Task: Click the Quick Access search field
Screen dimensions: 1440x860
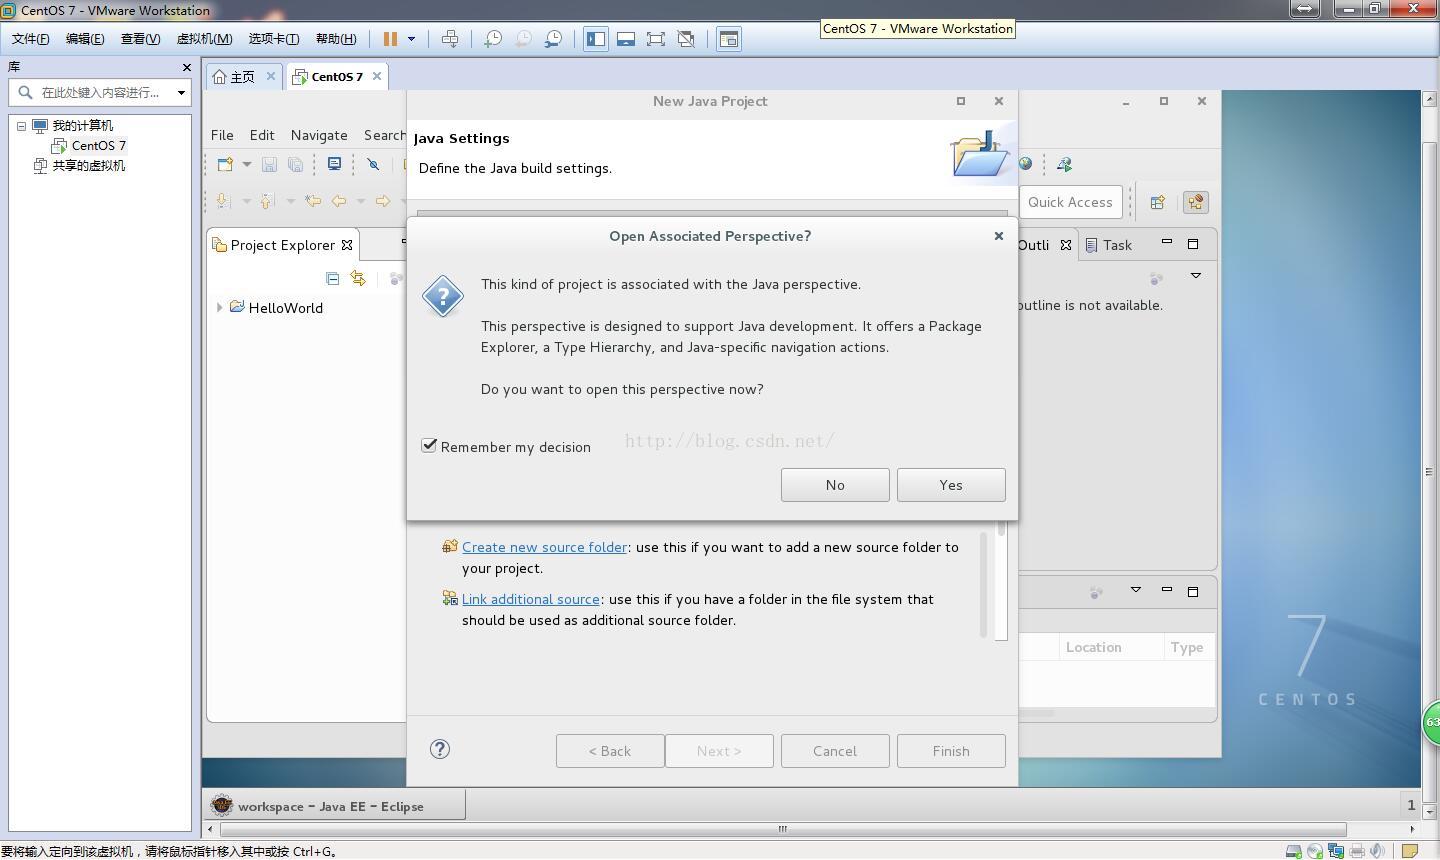Action: point(1070,202)
